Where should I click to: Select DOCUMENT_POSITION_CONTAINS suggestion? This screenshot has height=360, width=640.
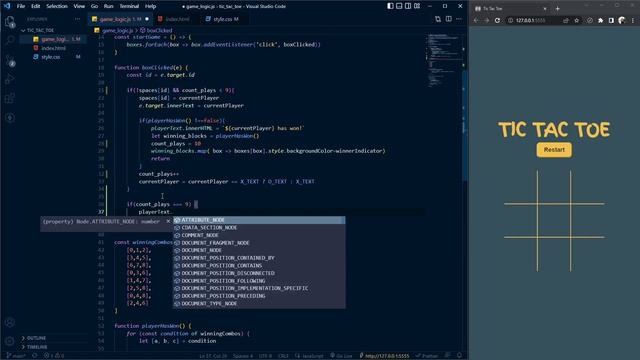[x=259, y=265]
